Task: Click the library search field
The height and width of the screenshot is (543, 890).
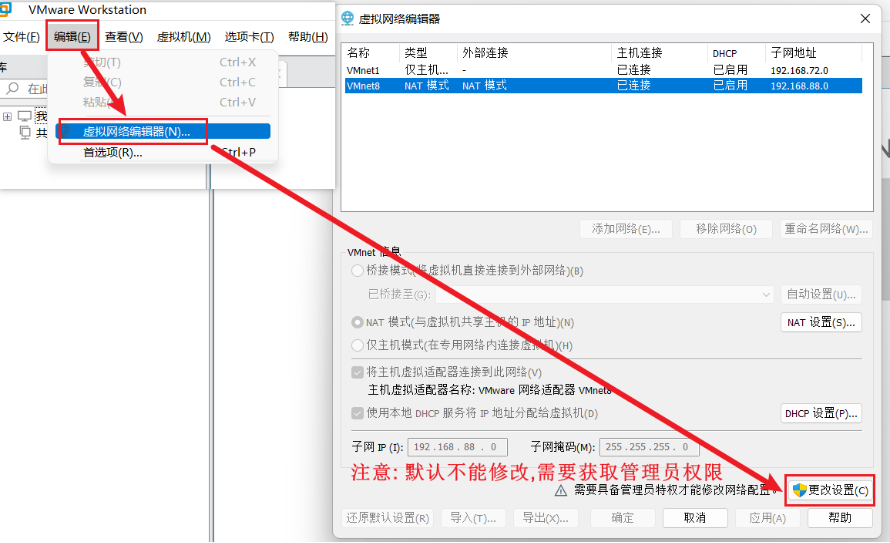Action: click(x=26, y=89)
